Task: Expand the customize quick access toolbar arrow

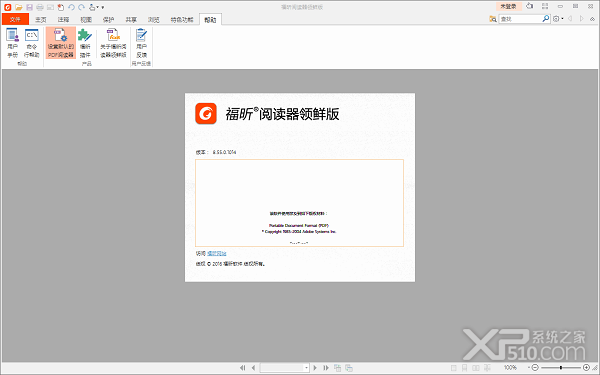Action: 103,7
